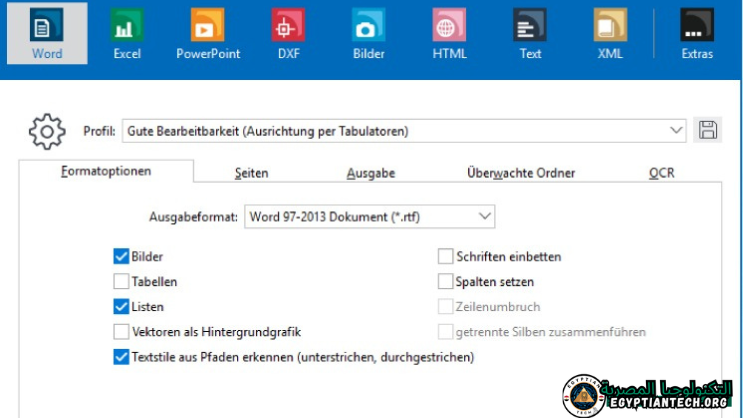This screenshot has width=743, height=418.
Task: Uncheck the Bilder checkbox
Action: [x=122, y=257]
